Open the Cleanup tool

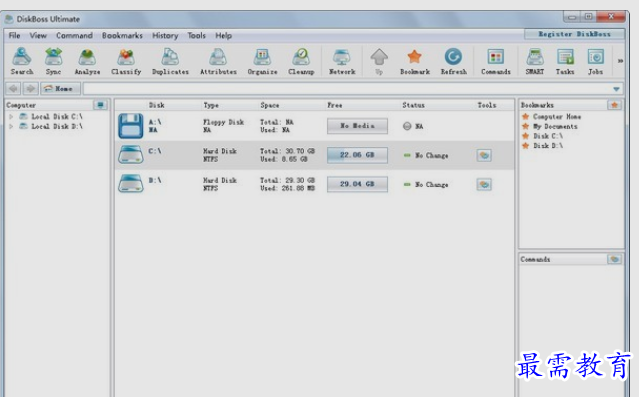(x=301, y=61)
